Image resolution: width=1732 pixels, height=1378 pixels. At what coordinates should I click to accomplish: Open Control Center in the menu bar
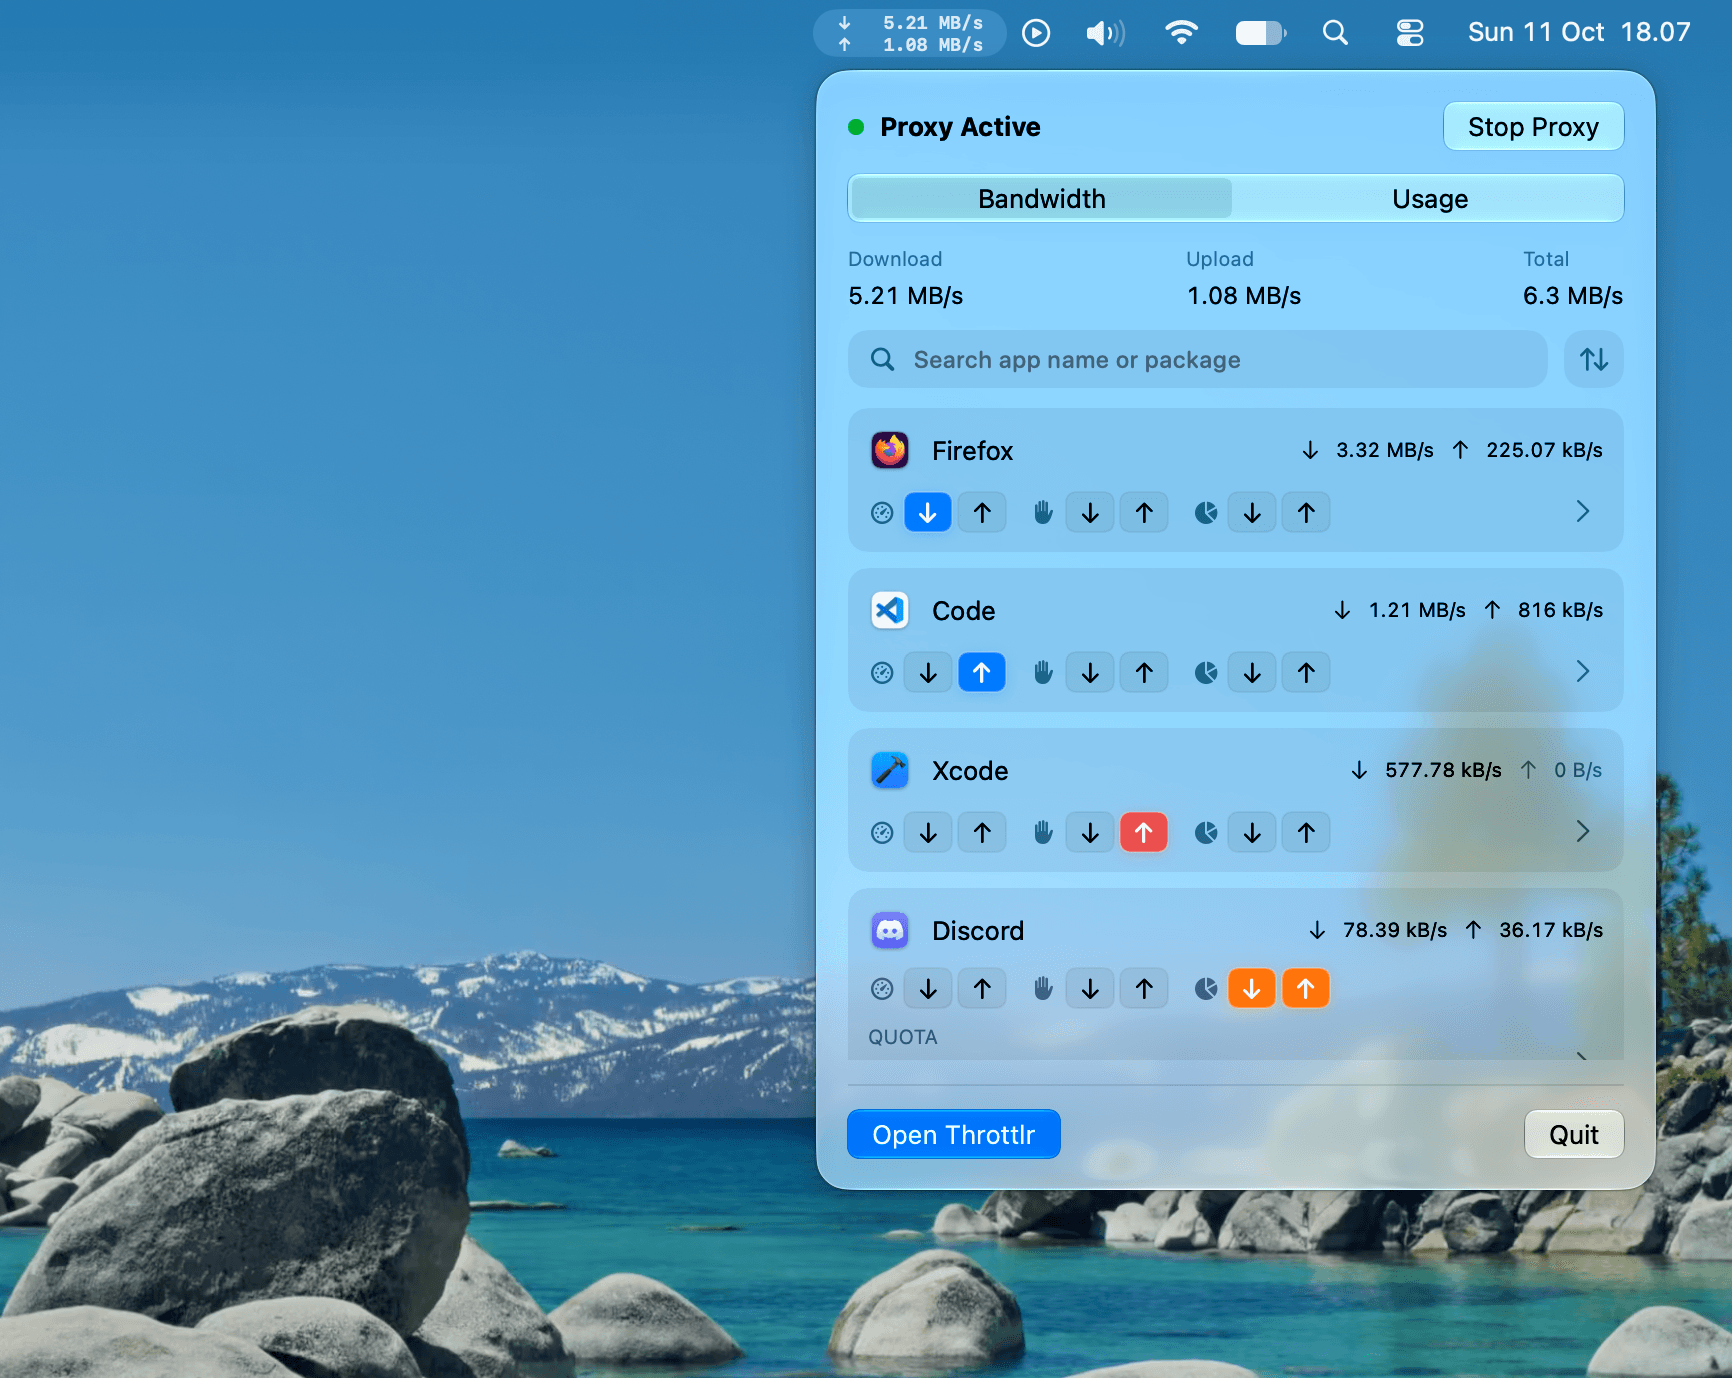(x=1409, y=33)
